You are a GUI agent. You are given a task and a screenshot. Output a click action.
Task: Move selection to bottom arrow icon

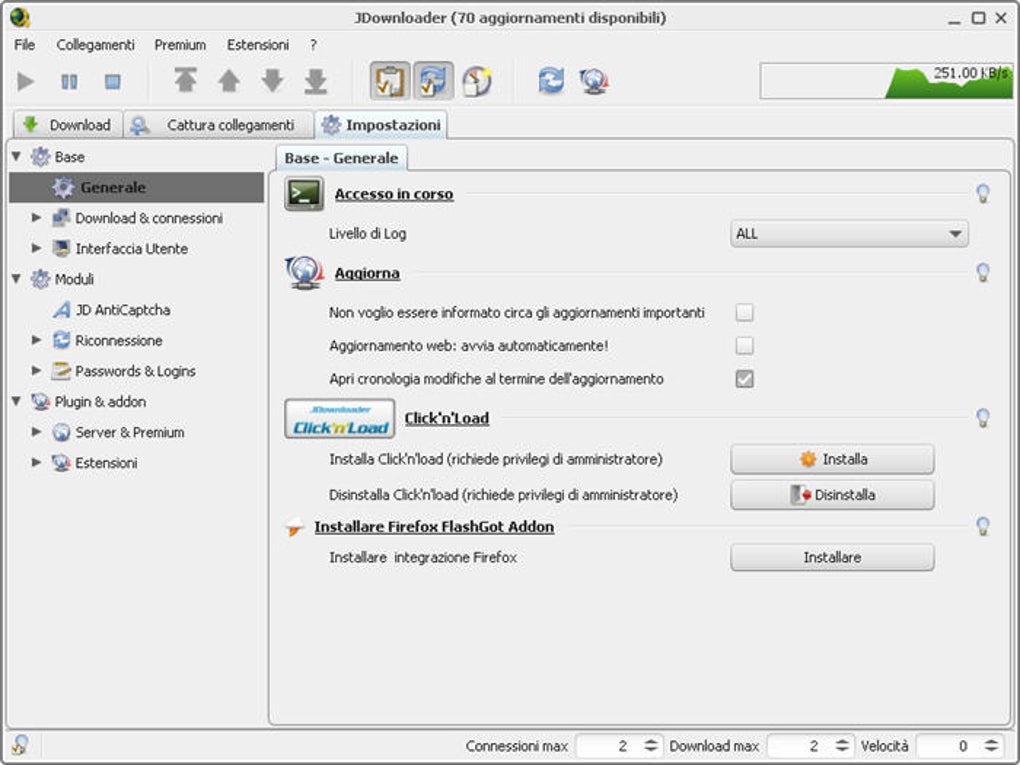click(315, 81)
